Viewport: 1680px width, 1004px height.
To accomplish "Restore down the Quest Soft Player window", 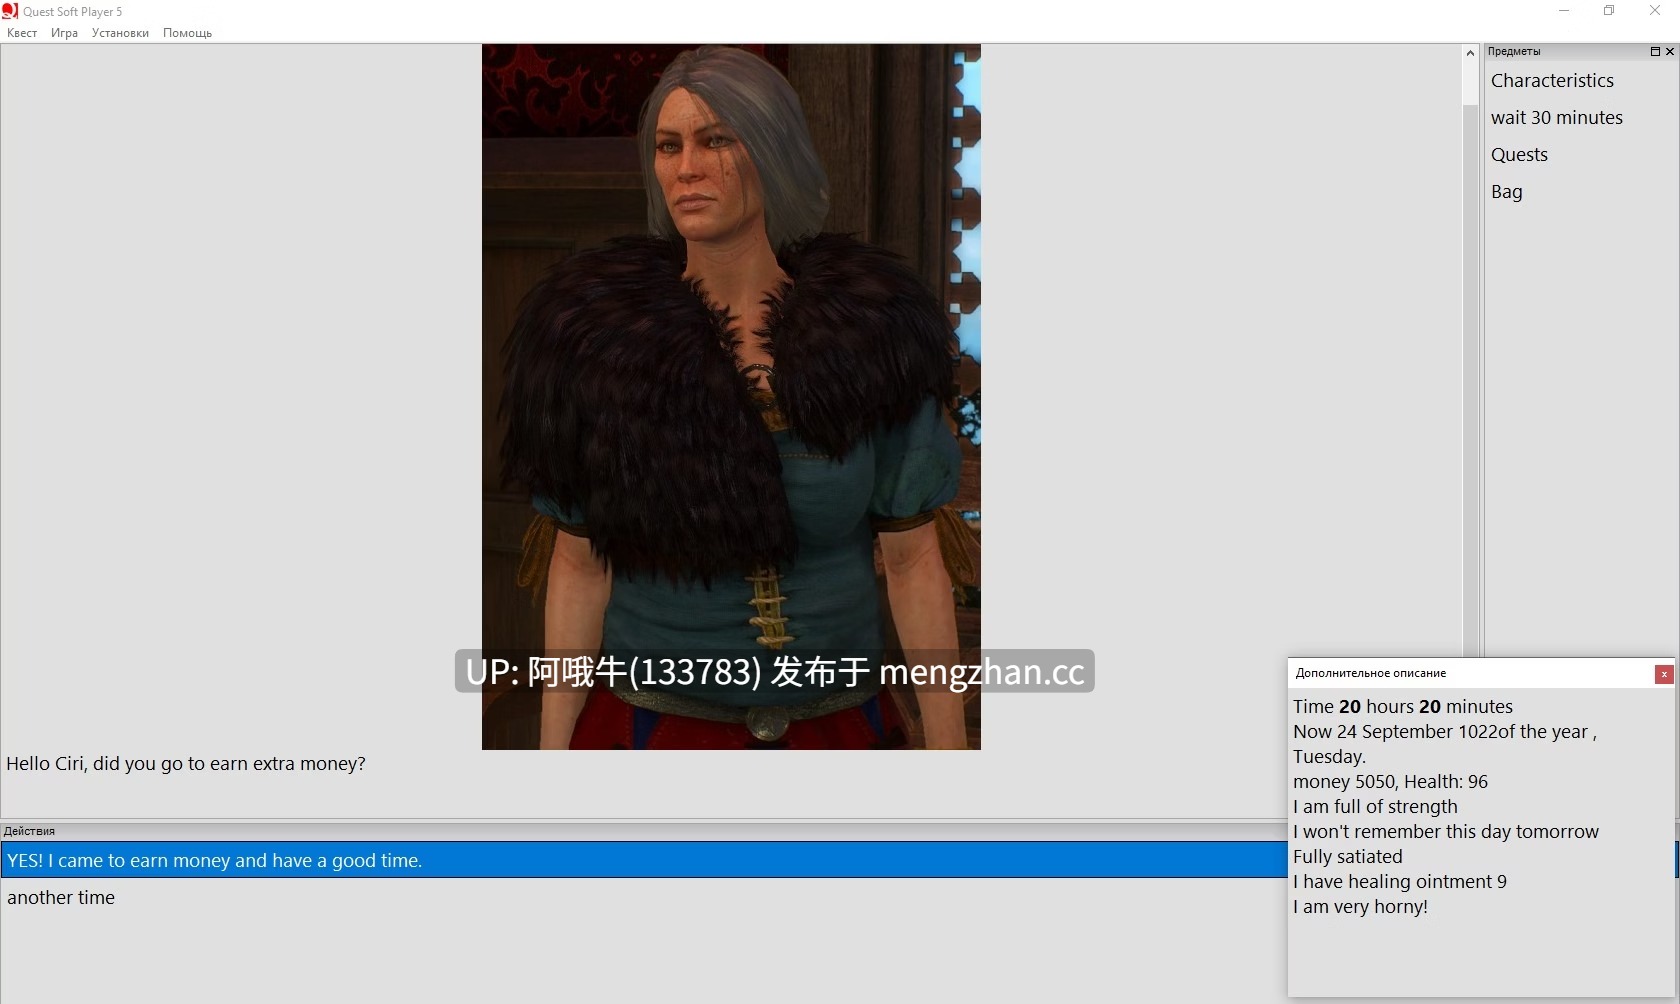I will click(1609, 11).
